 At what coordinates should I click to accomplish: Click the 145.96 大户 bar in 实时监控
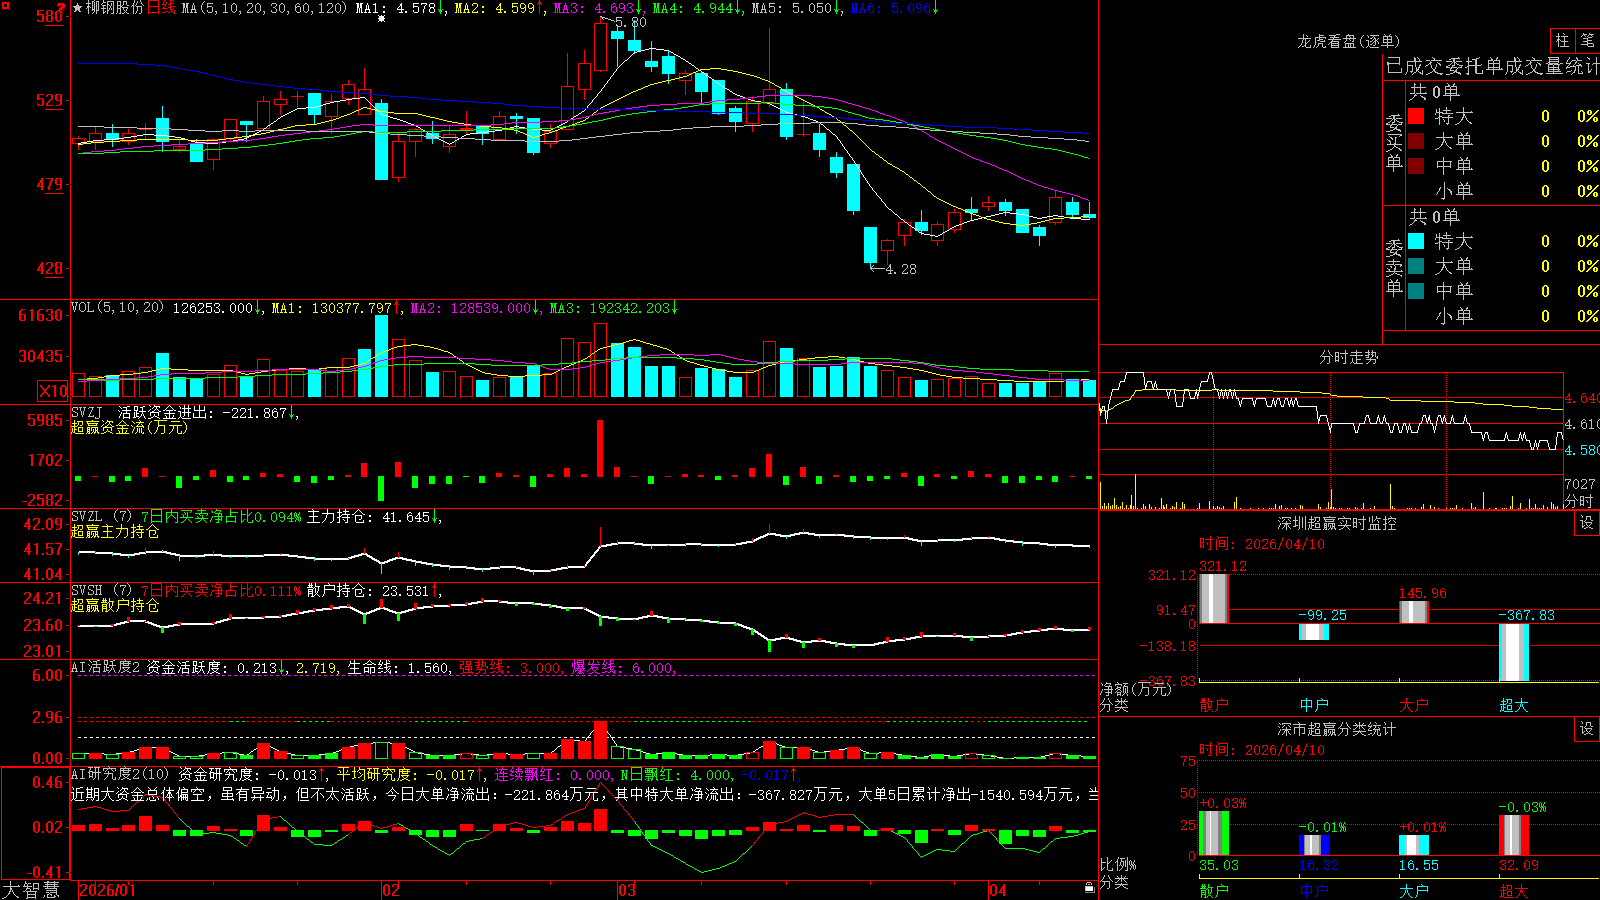point(1414,612)
